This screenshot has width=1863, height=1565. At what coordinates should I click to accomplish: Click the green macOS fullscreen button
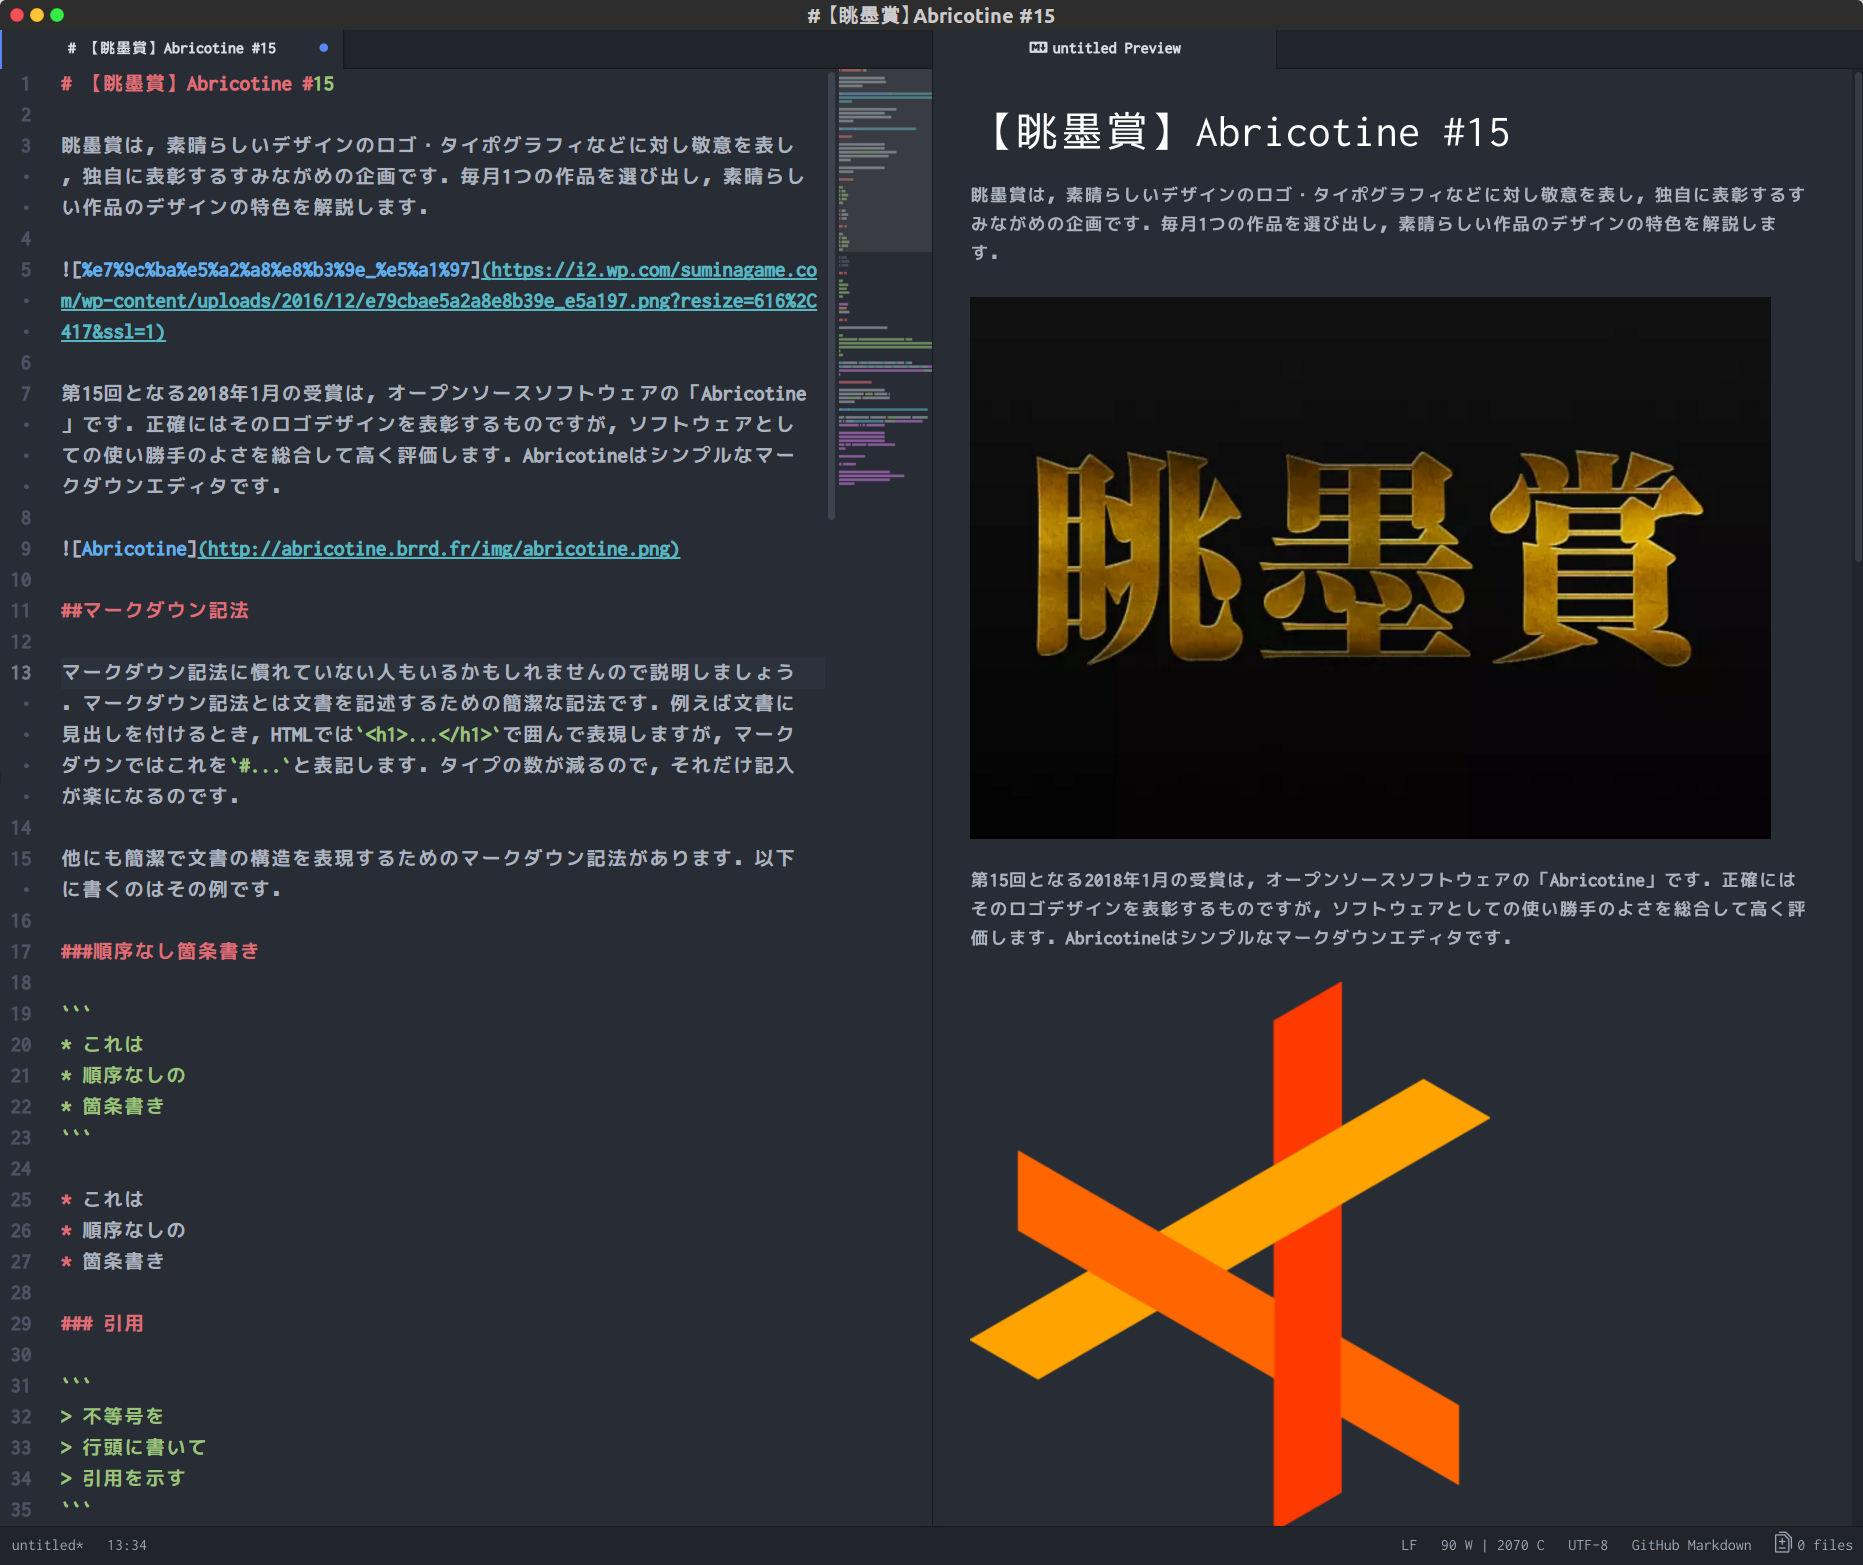pyautogui.click(x=57, y=15)
